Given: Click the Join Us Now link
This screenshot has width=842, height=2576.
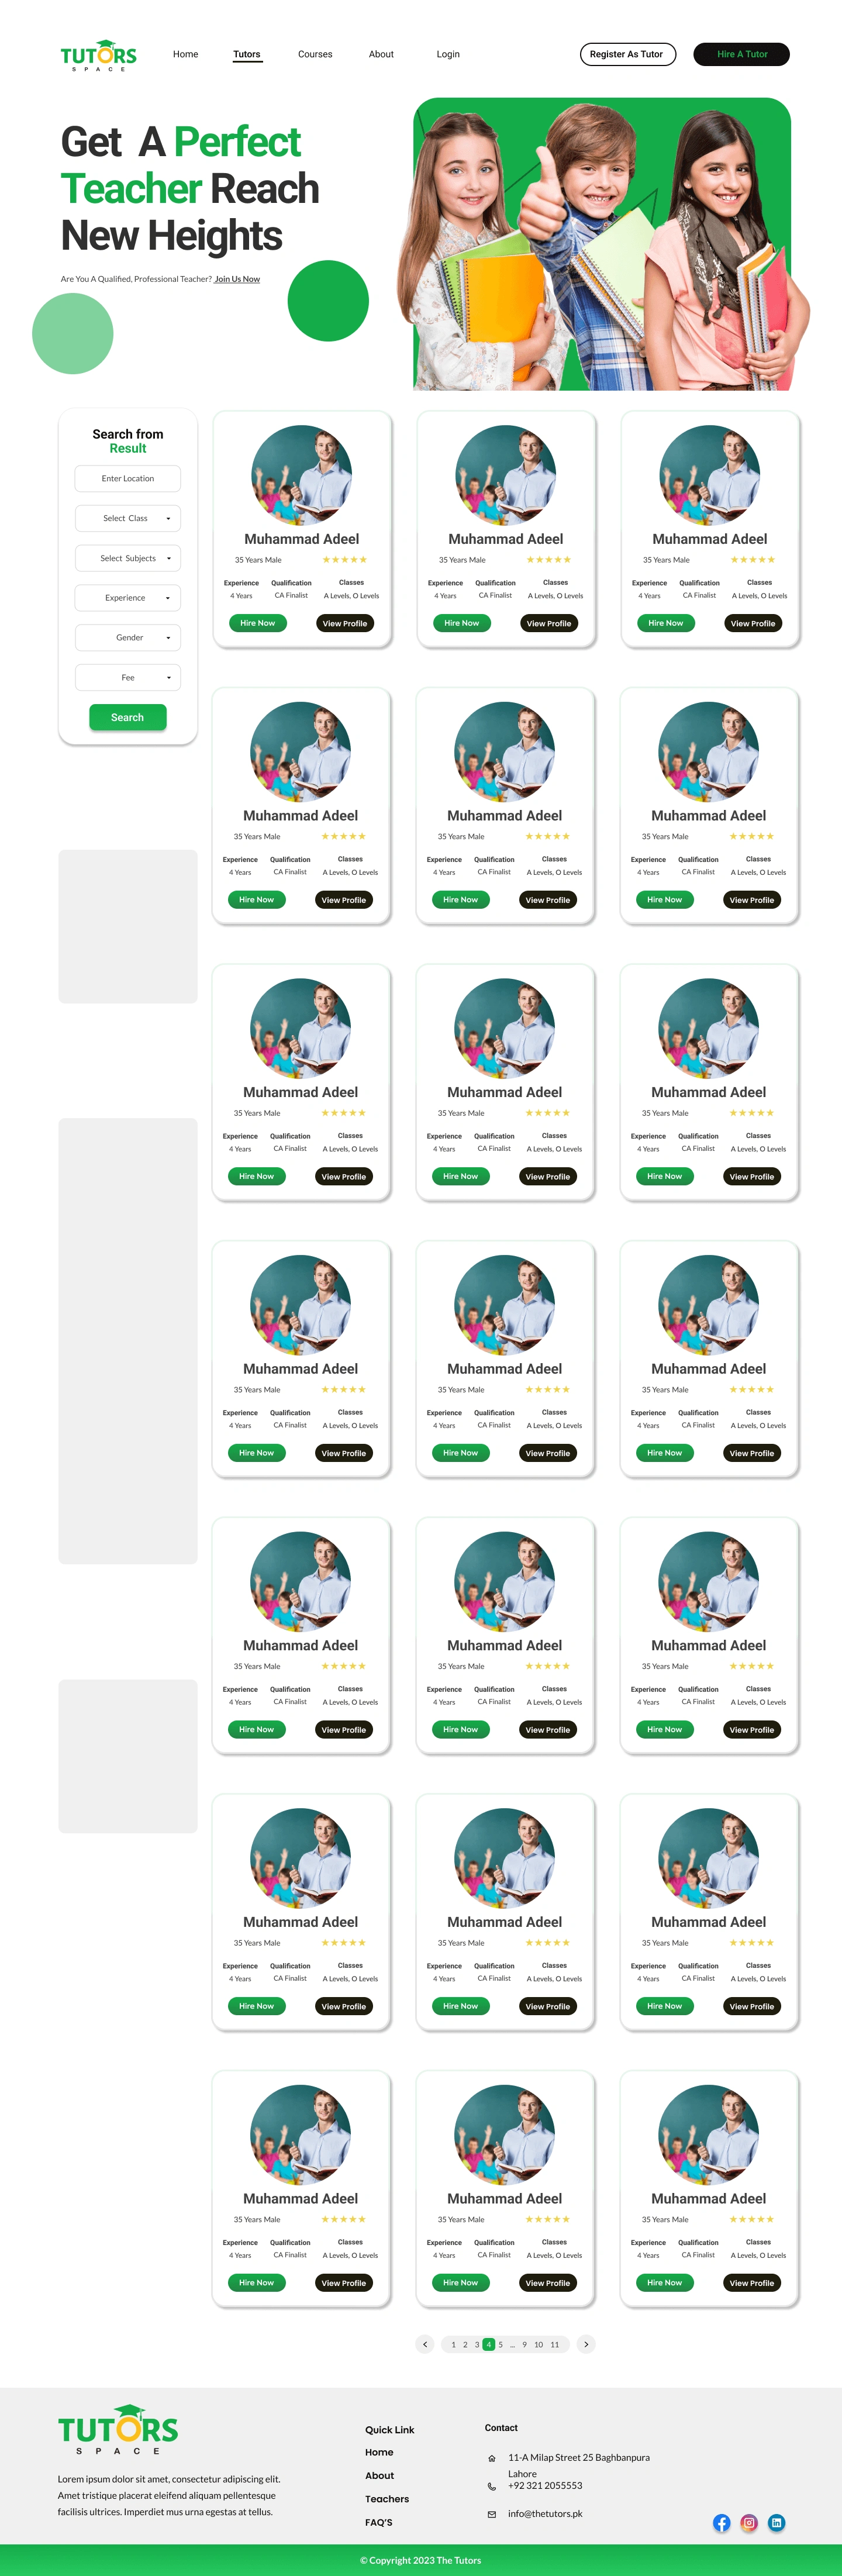Looking at the screenshot, I should tap(237, 279).
